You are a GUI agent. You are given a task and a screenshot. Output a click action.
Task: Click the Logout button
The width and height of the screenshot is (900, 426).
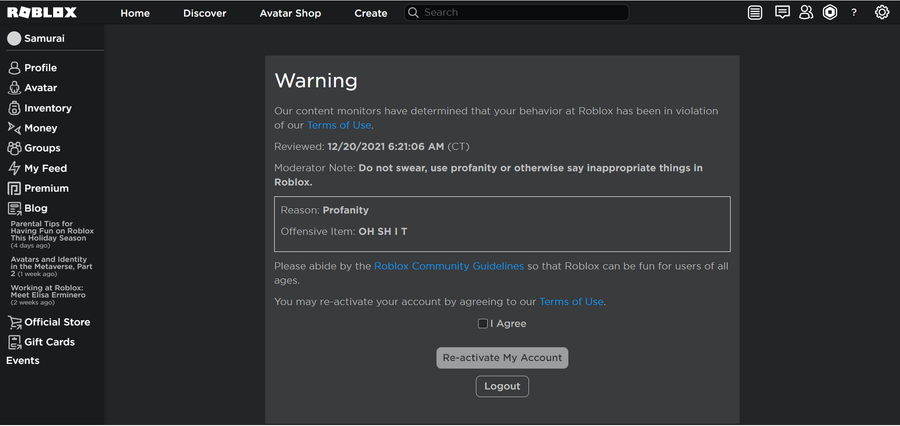pos(502,386)
